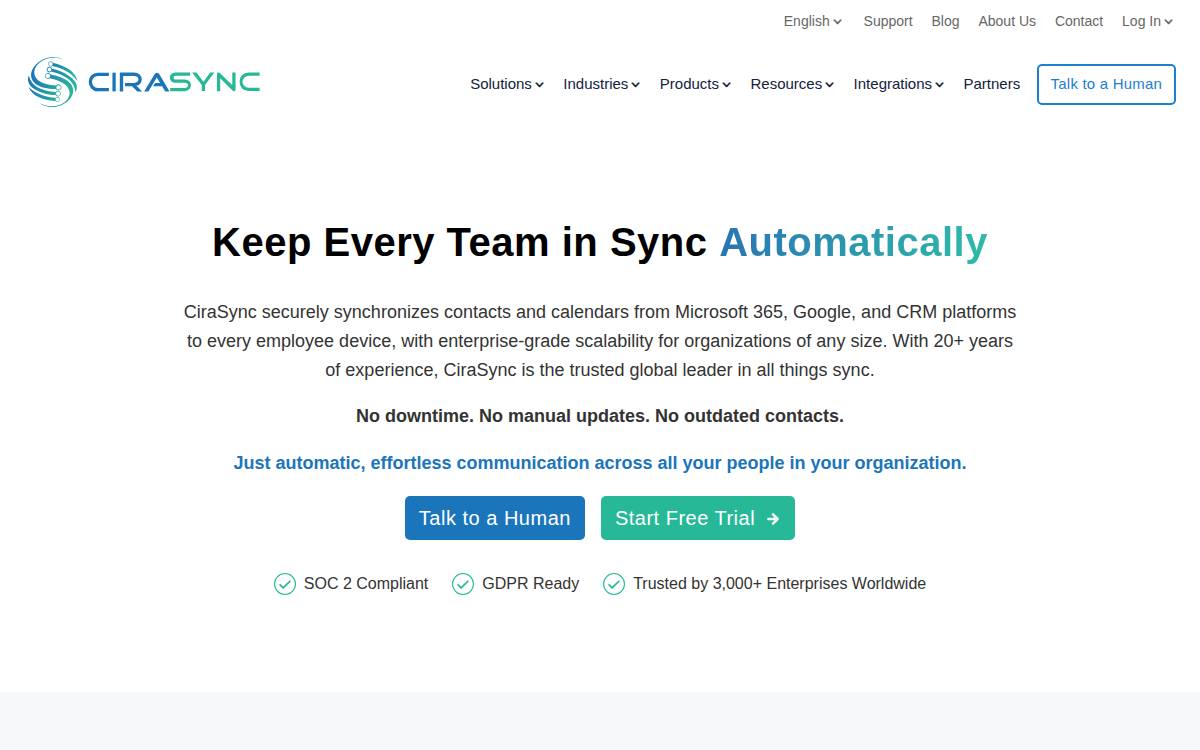Click the Trusted by 3,000+ Enterprises checkmark icon

coord(614,584)
